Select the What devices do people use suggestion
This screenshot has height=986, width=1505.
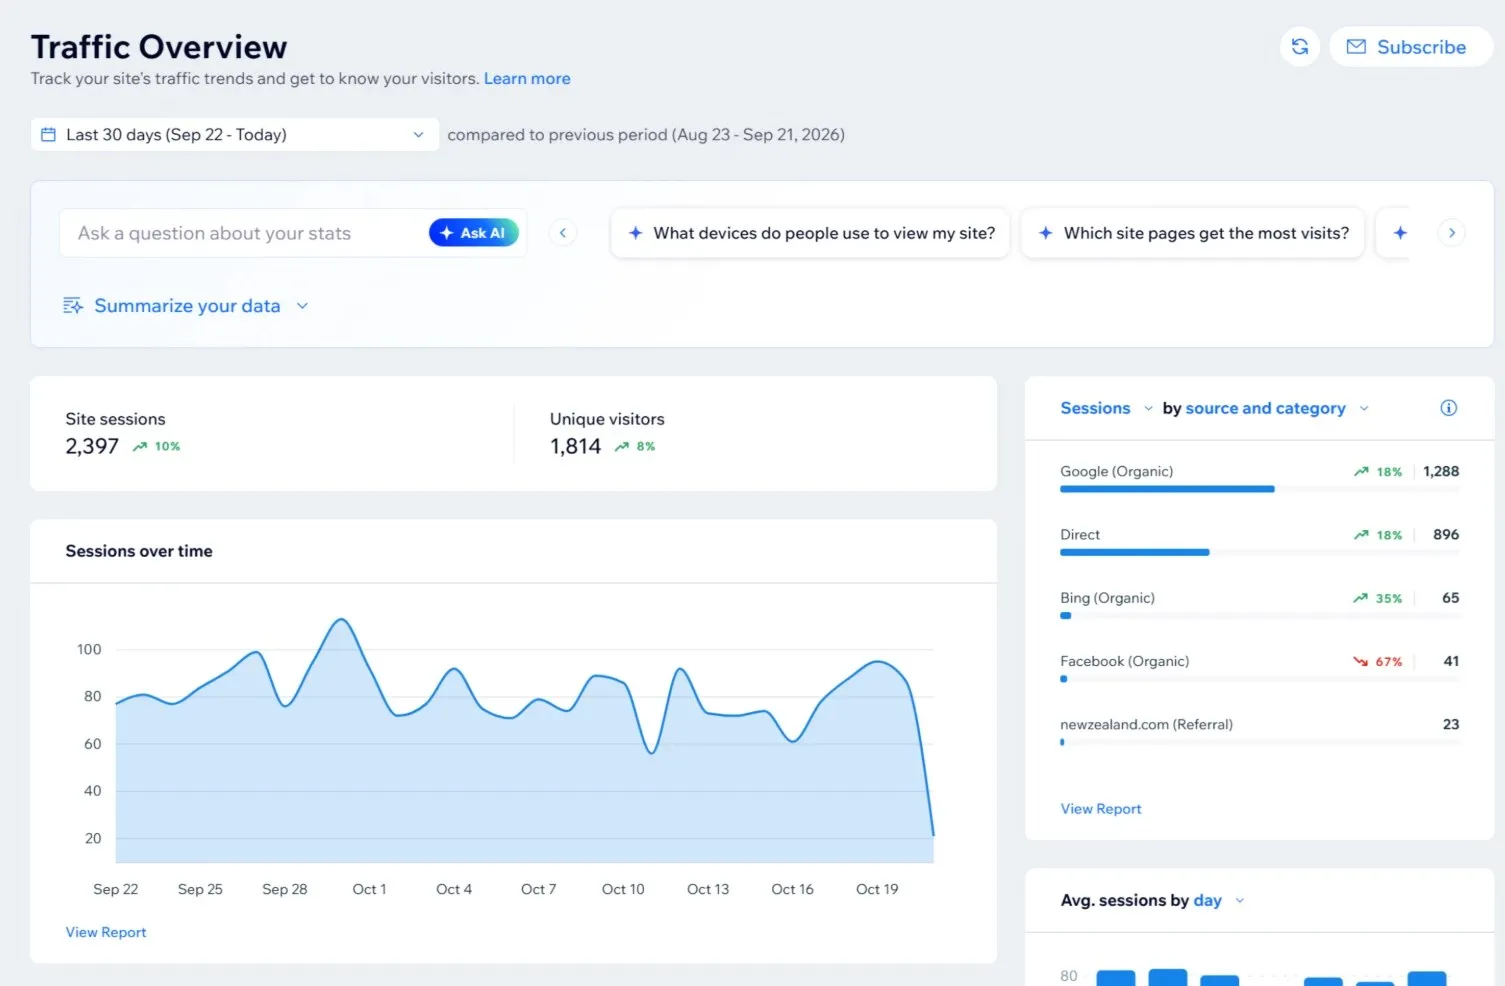point(810,233)
